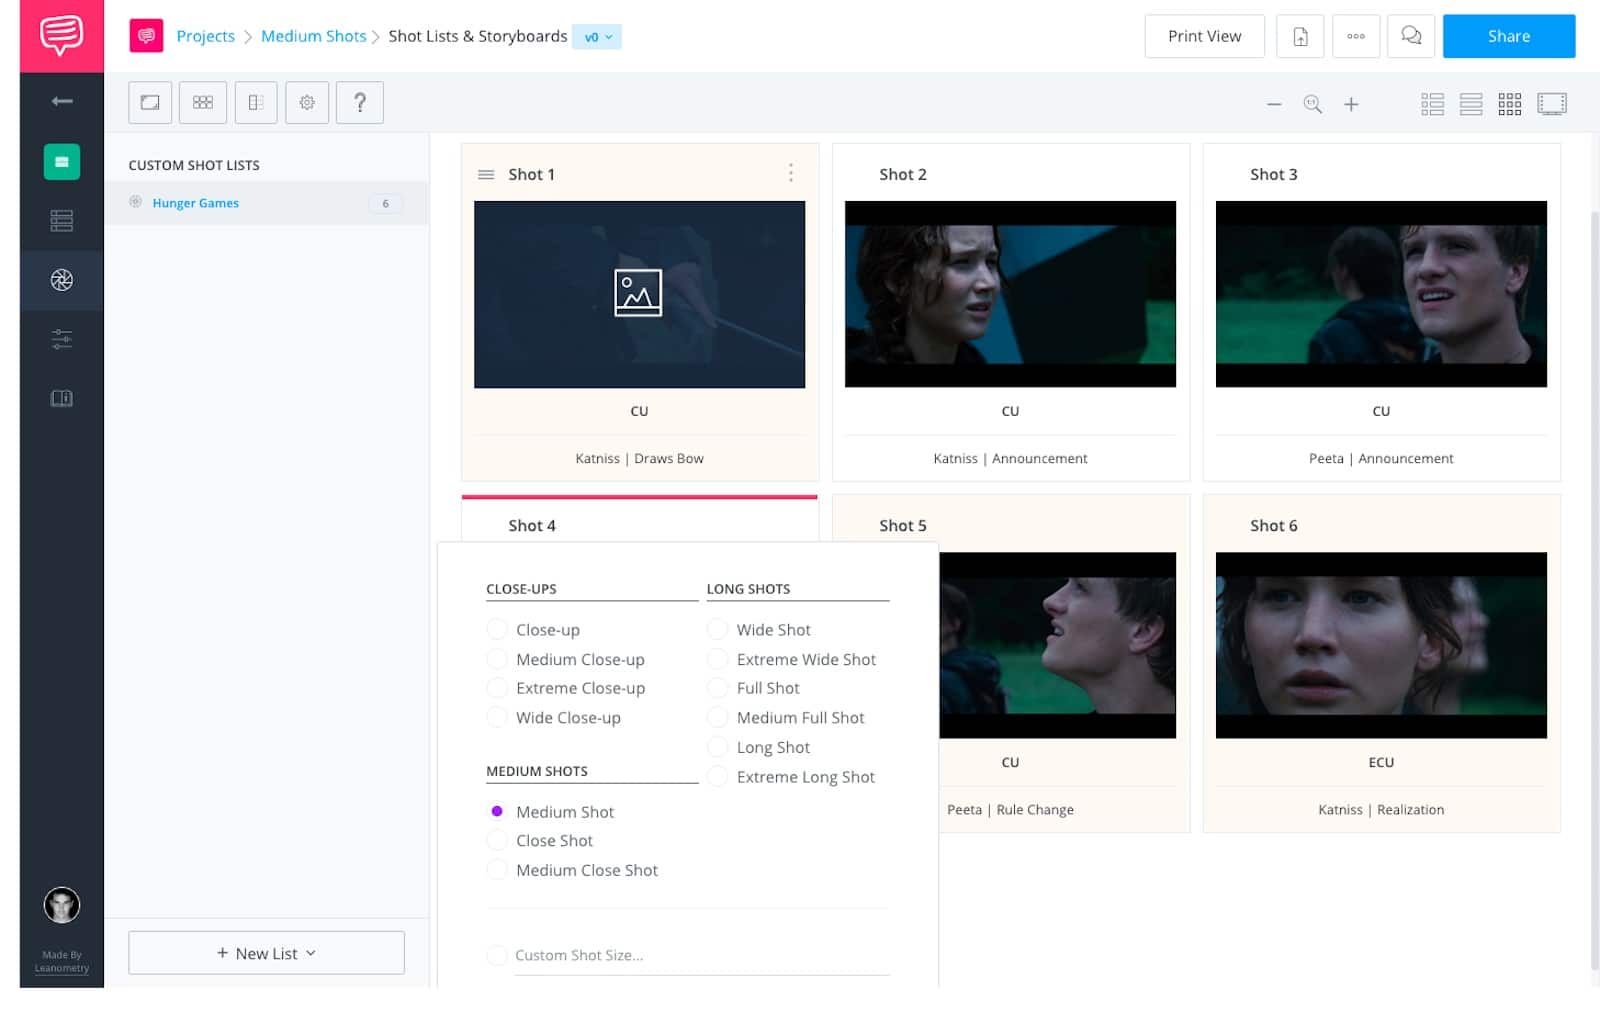
Task: Select the Close Shot radio option
Action: [x=497, y=840]
